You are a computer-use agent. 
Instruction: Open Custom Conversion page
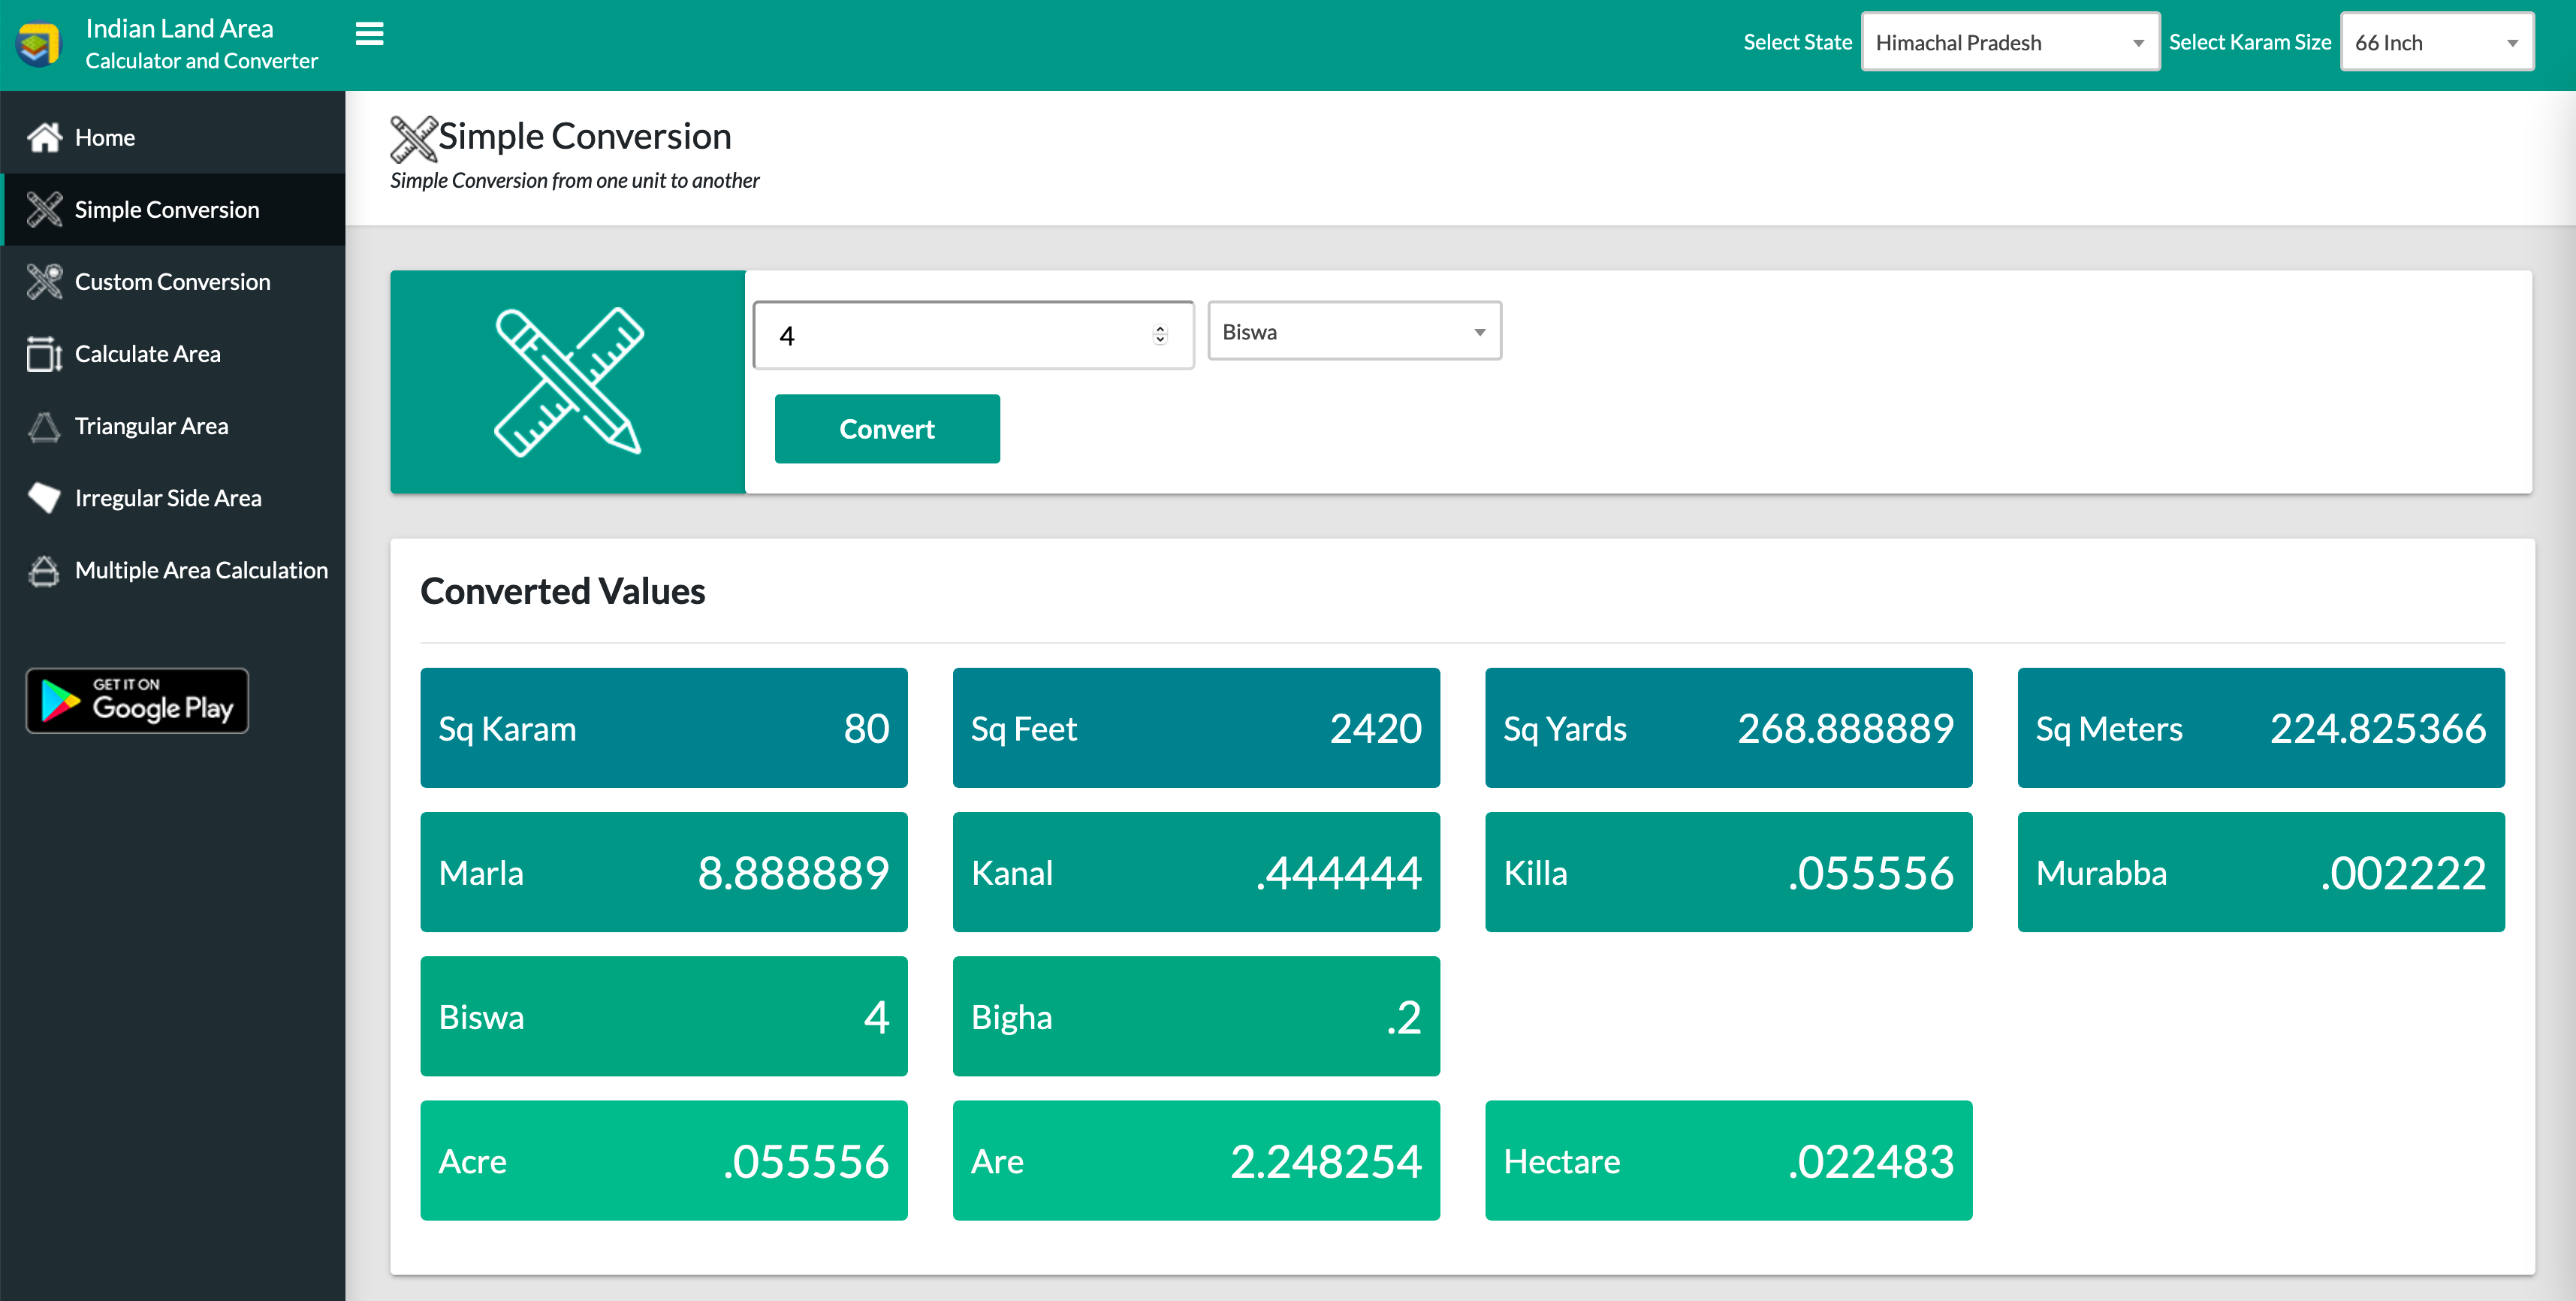tap(173, 281)
